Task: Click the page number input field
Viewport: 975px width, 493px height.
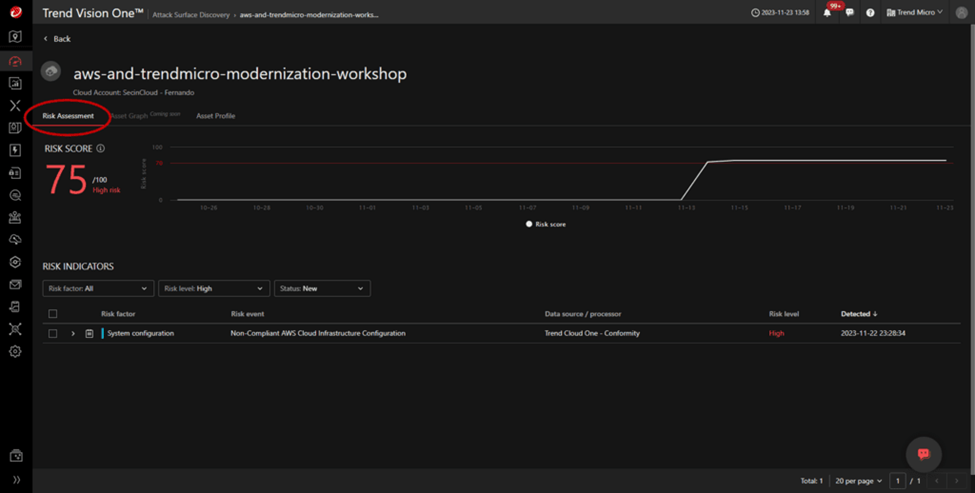Action: 897,481
